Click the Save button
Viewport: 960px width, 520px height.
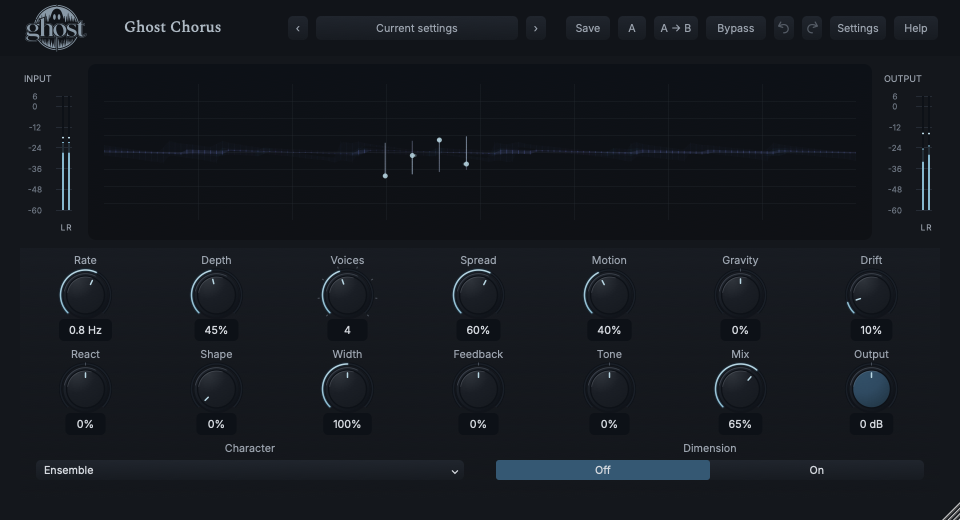tap(588, 28)
